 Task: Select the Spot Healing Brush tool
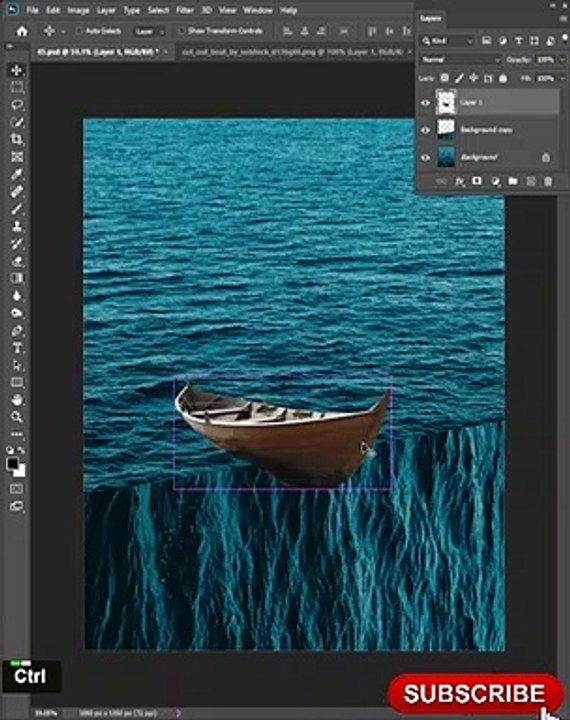point(17,191)
